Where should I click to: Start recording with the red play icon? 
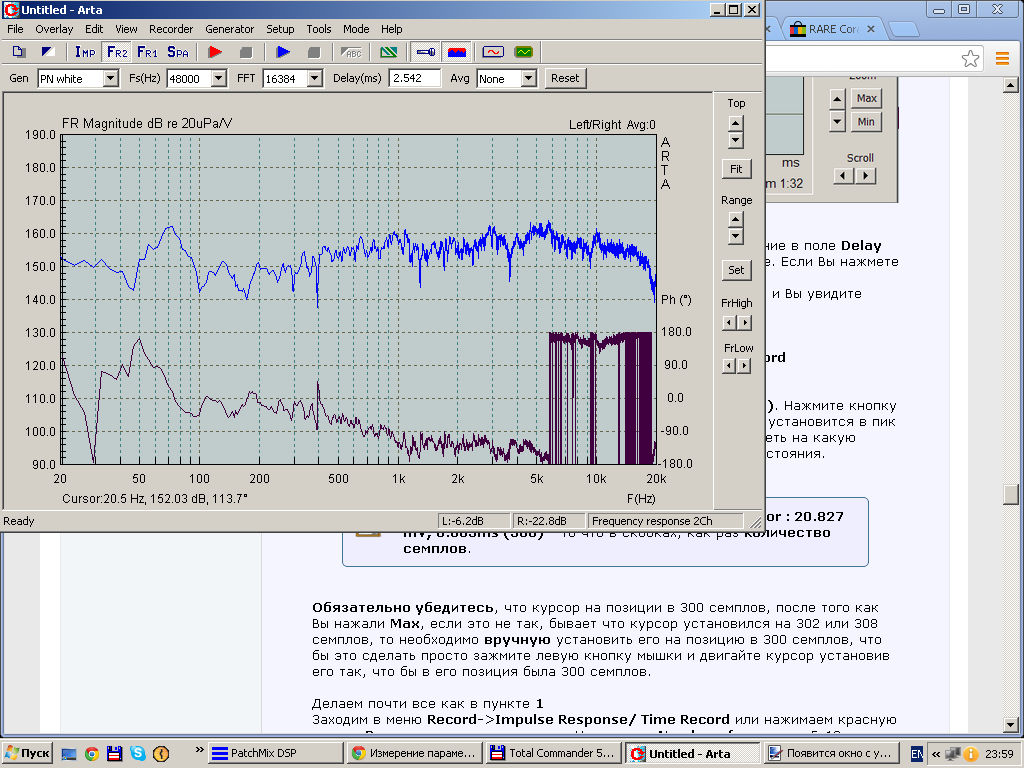tap(214, 52)
